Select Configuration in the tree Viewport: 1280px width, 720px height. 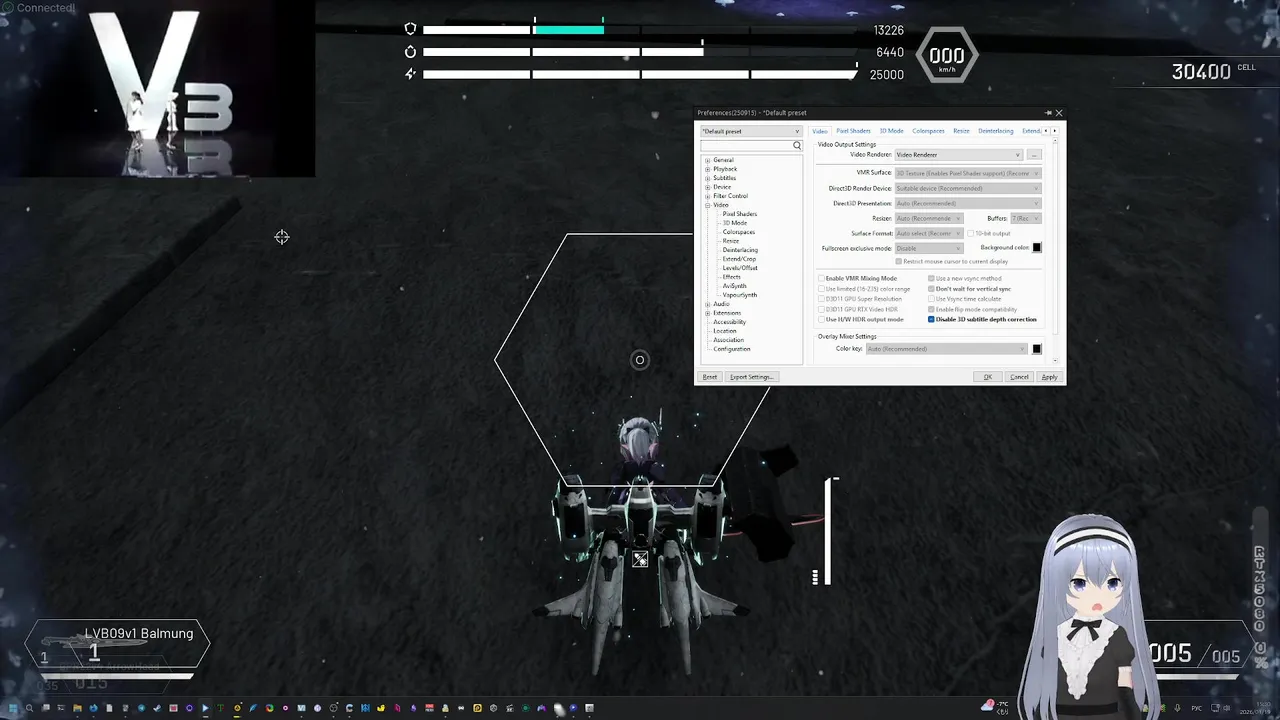click(x=732, y=349)
